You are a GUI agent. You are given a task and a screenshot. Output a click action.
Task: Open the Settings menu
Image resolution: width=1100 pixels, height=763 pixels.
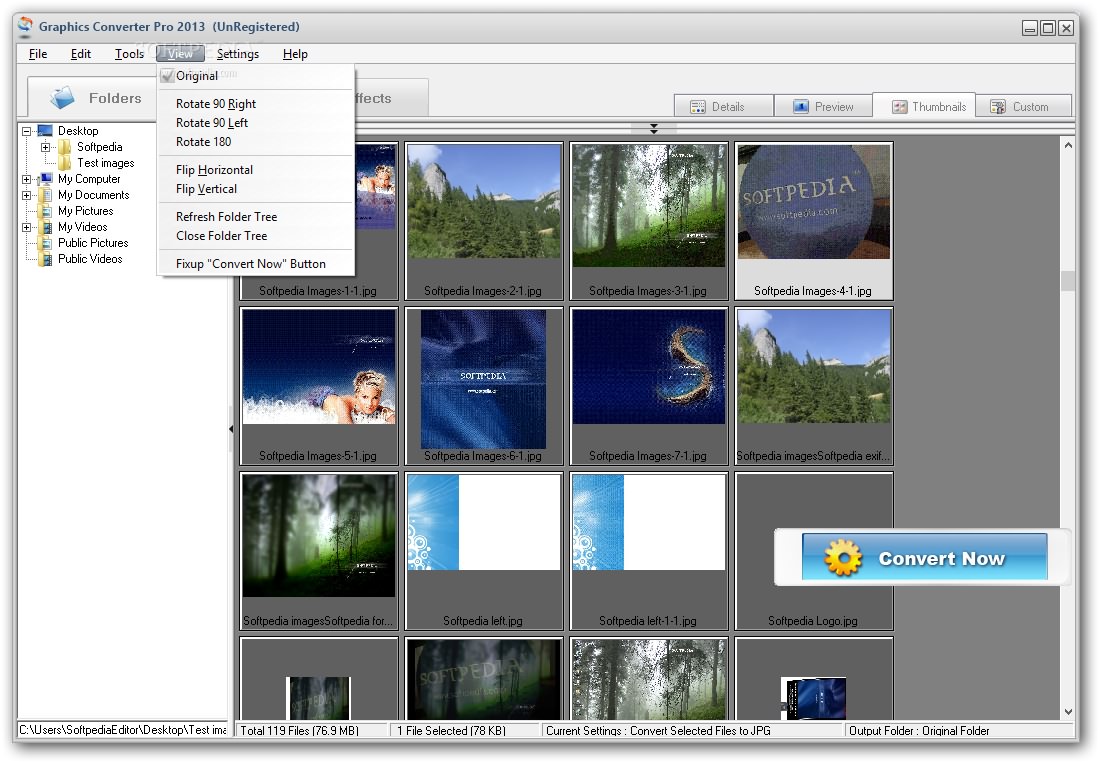point(238,54)
